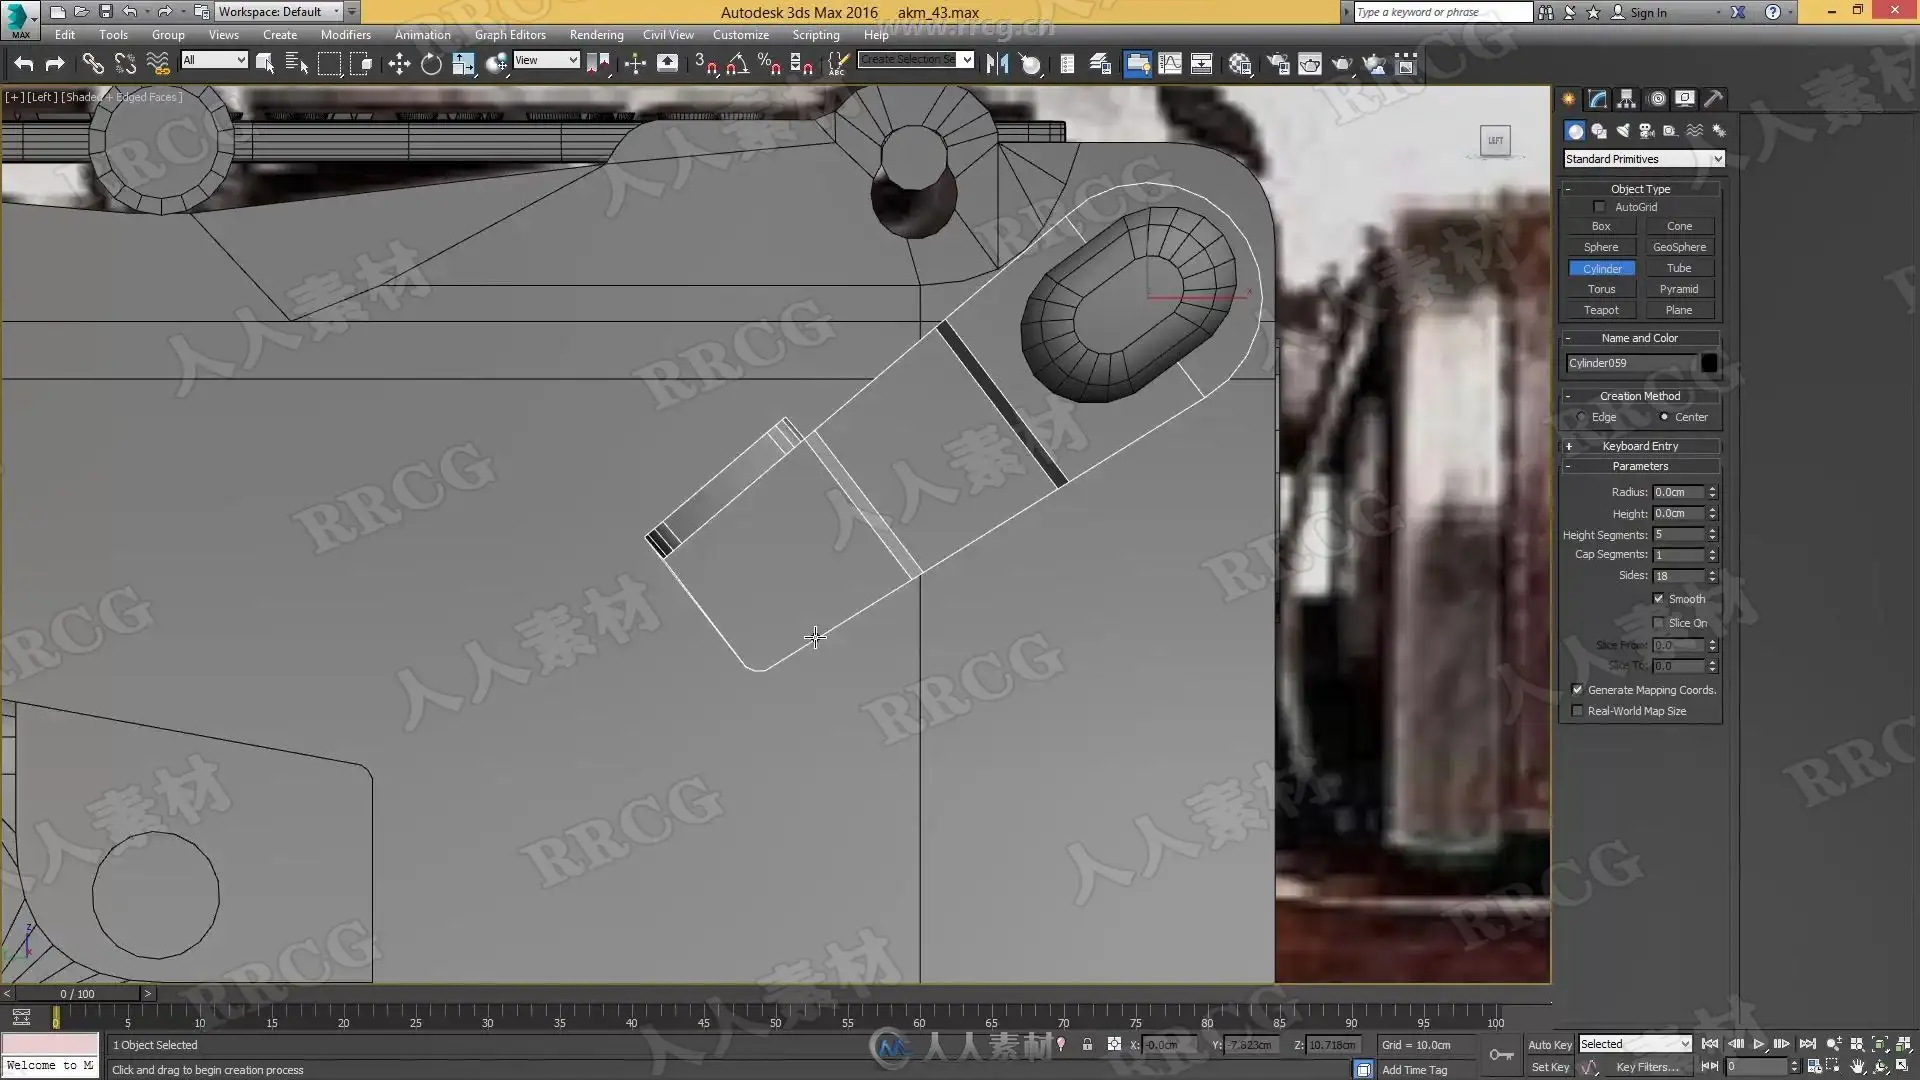Click the object color swatch

(x=1709, y=363)
